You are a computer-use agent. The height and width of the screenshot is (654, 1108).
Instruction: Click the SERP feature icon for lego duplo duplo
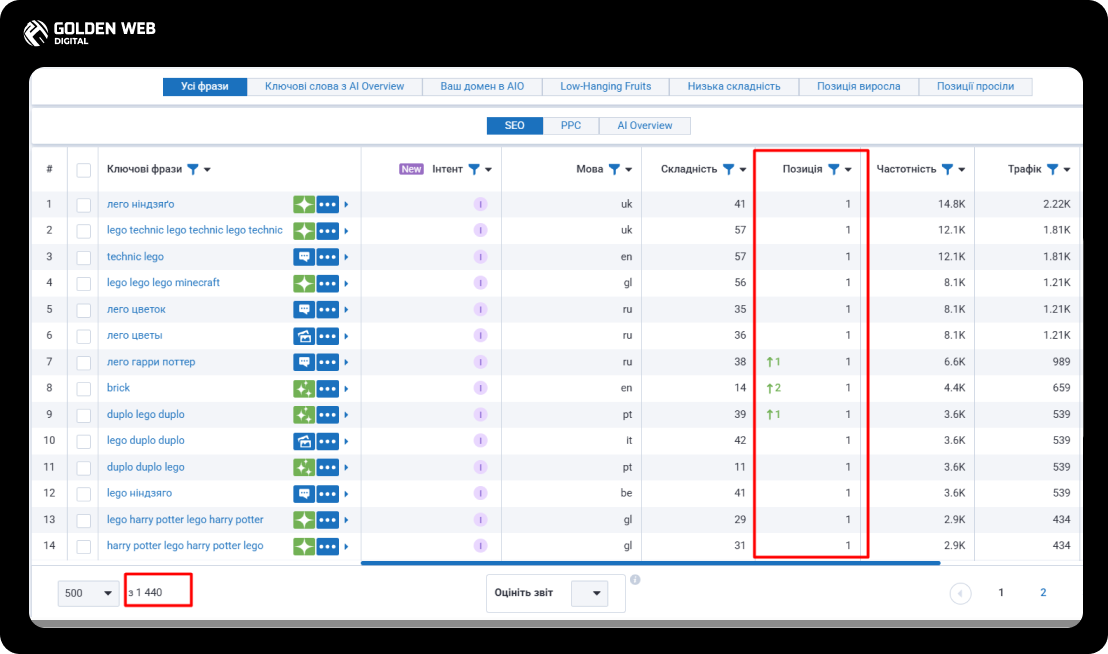(304, 441)
